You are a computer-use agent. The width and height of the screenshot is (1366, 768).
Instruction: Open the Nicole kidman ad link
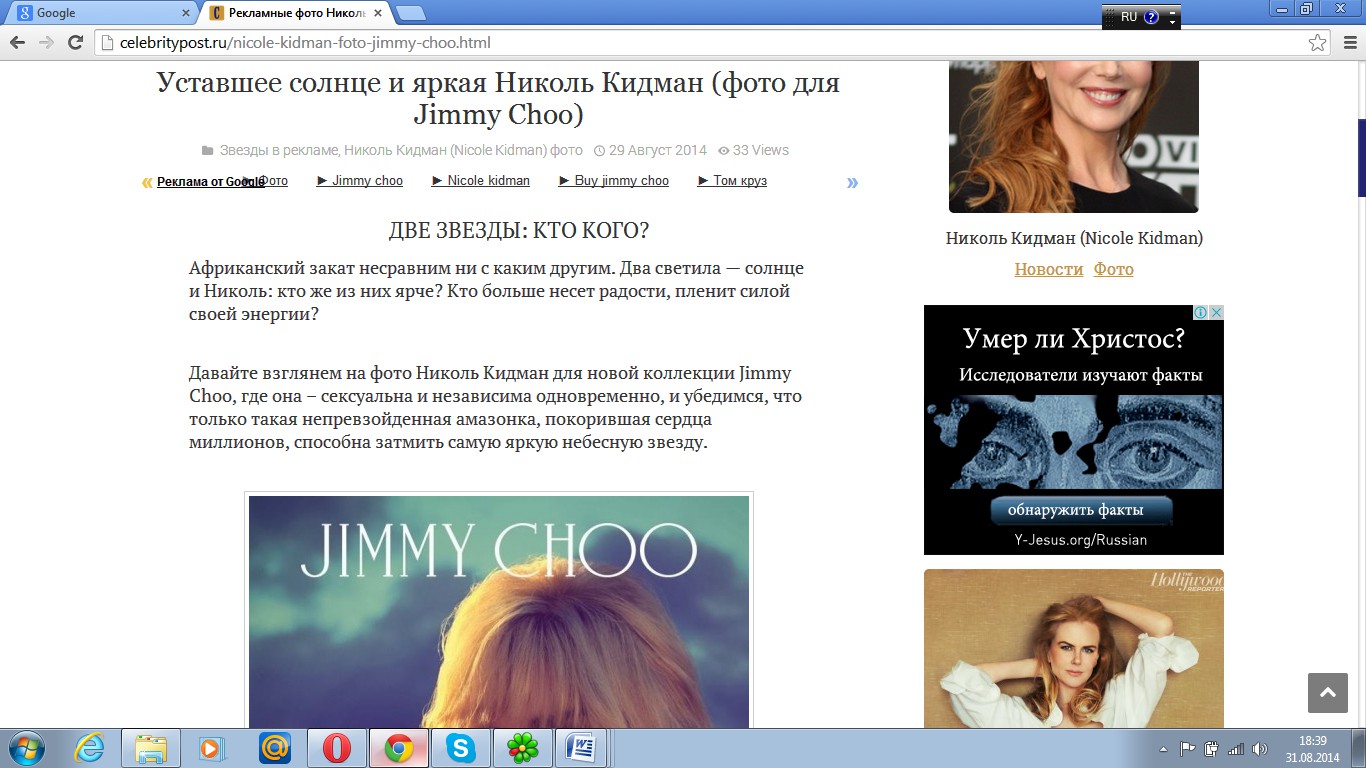click(x=481, y=181)
